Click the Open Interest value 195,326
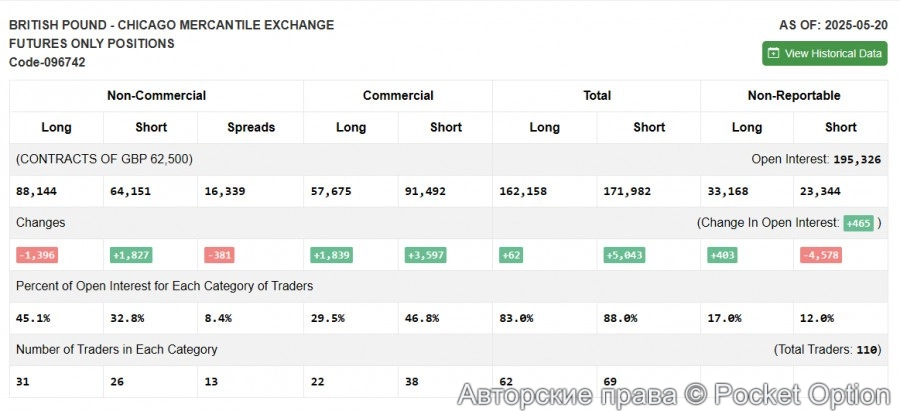This screenshot has width=900, height=411. tap(856, 160)
